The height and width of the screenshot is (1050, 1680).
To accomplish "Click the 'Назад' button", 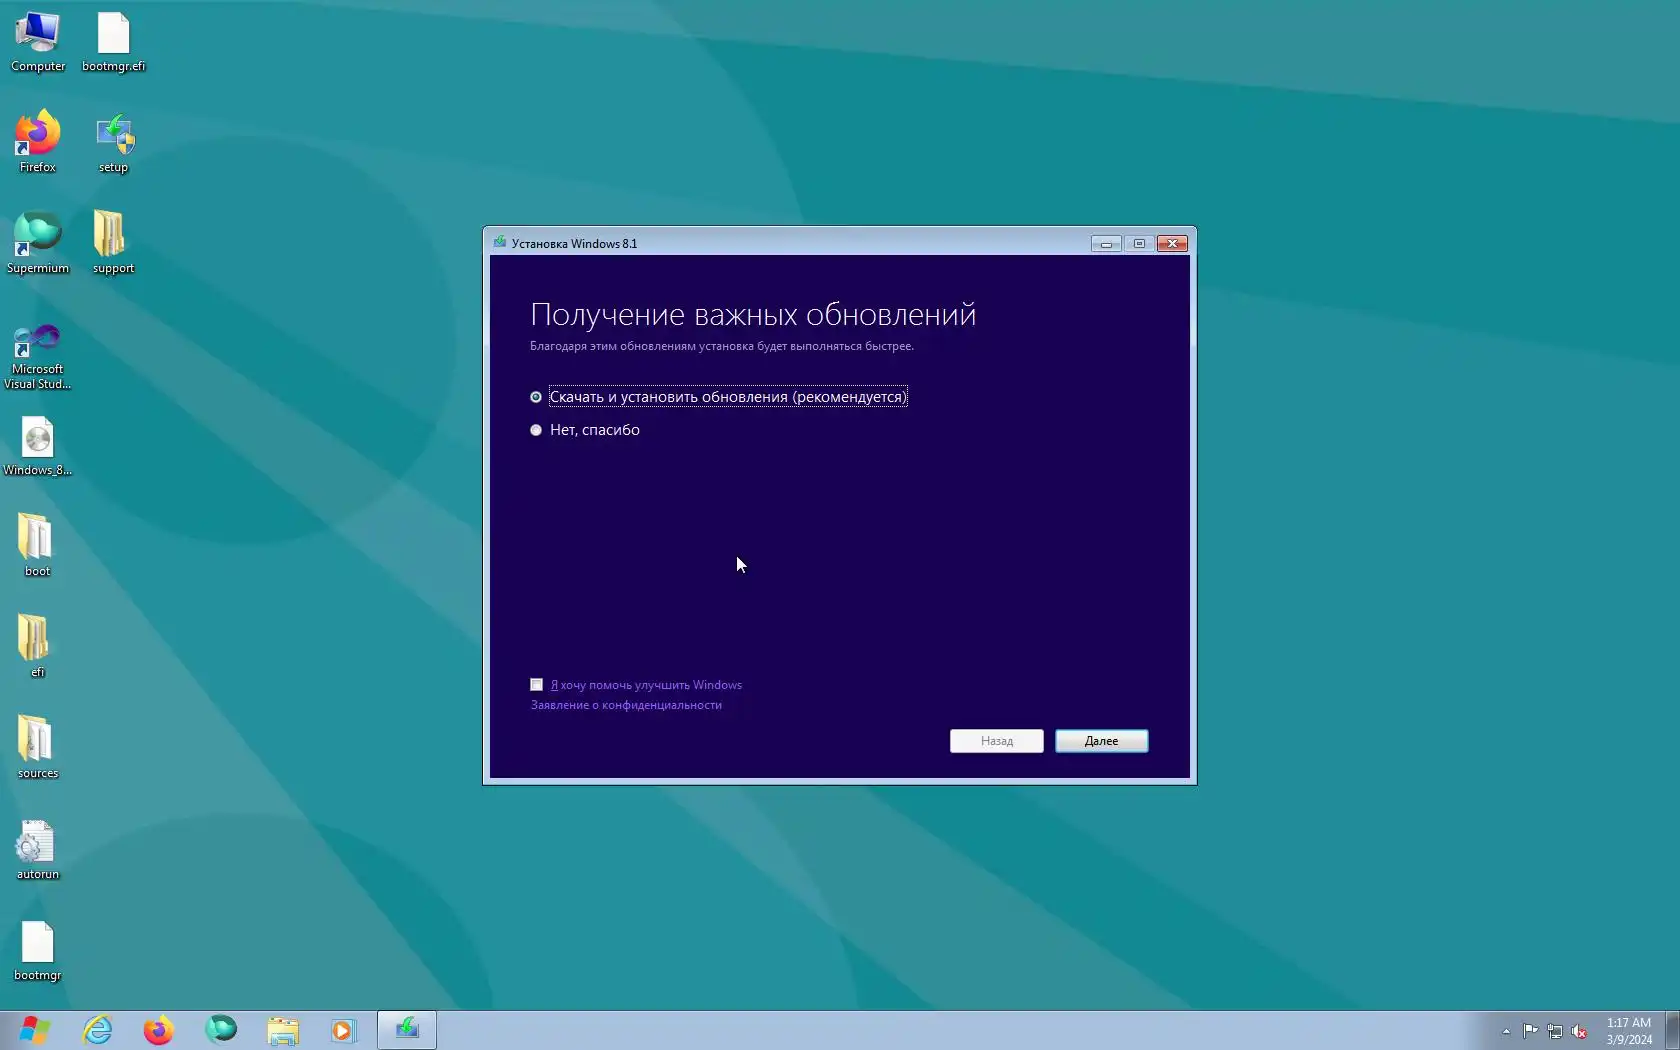I will (x=997, y=741).
